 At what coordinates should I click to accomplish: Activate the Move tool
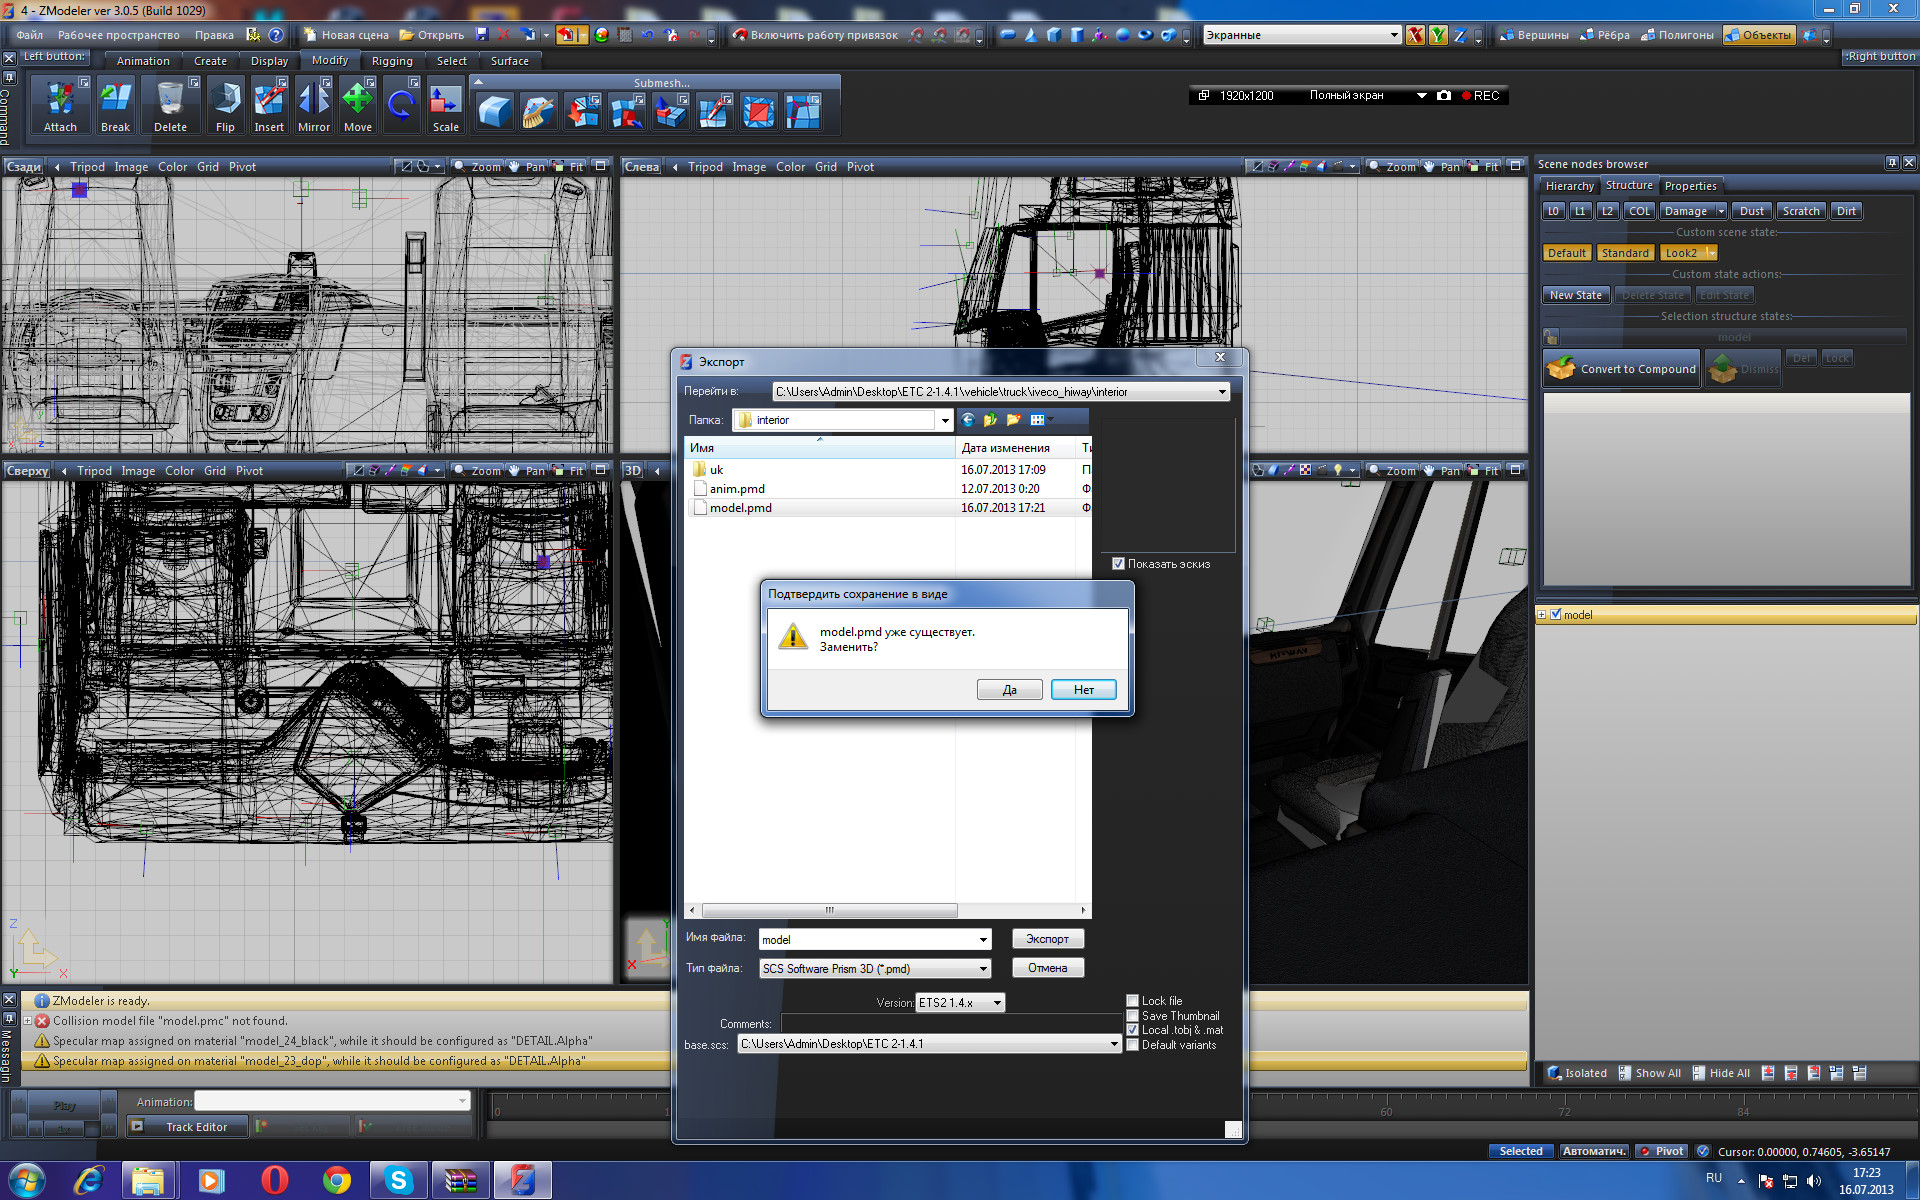(x=357, y=101)
